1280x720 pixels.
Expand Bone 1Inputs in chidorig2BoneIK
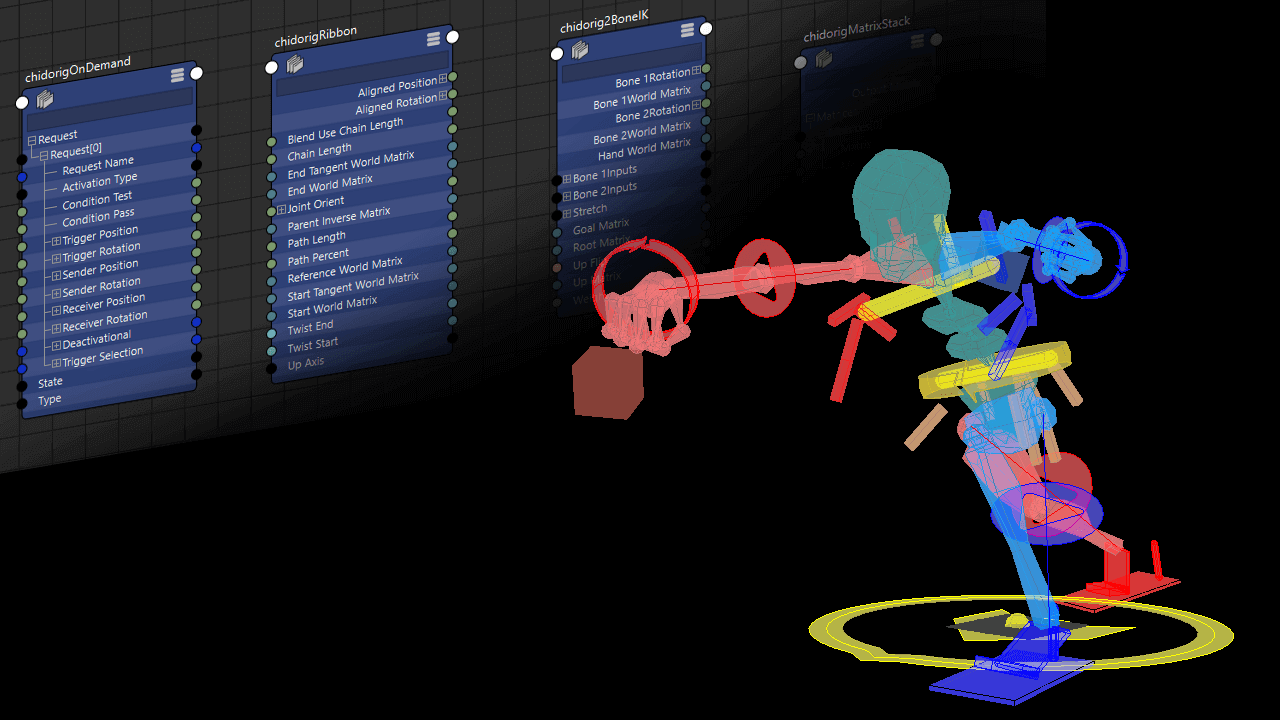point(567,178)
